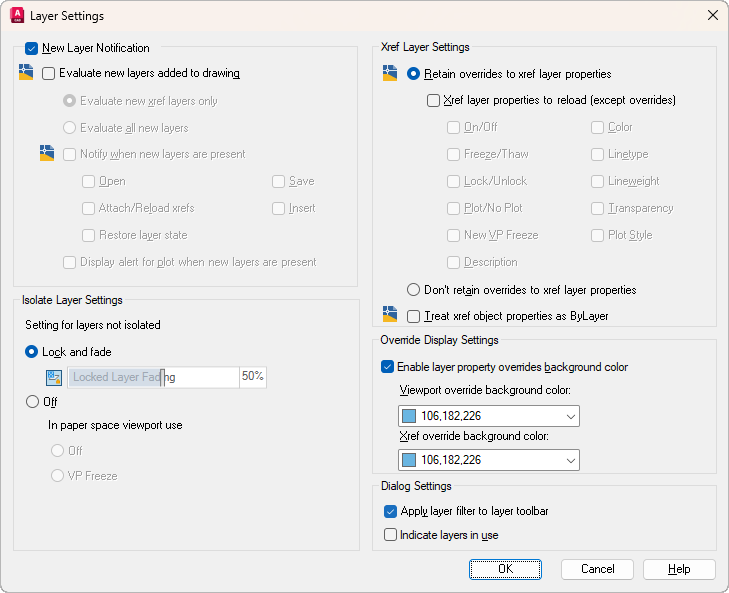The height and width of the screenshot is (593, 729).
Task: Select Don't retain overrides to xref layers
Action: coord(414,290)
